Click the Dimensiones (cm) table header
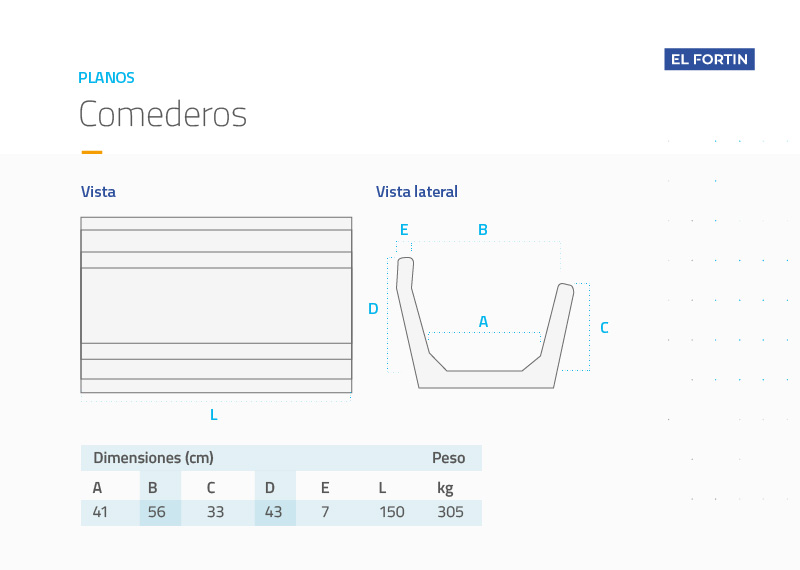The width and height of the screenshot is (800, 570). pos(153,458)
